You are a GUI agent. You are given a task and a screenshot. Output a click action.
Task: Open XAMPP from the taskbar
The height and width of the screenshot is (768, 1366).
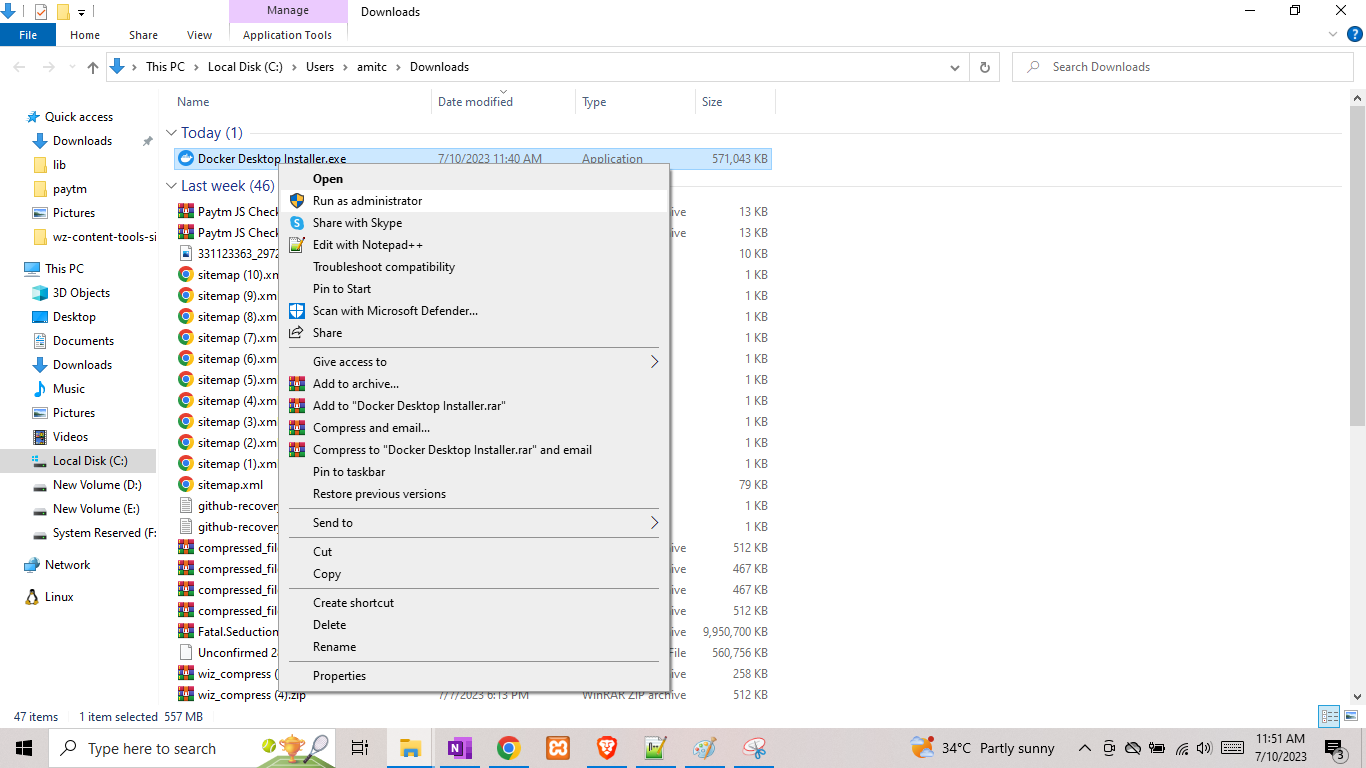pyautogui.click(x=557, y=748)
